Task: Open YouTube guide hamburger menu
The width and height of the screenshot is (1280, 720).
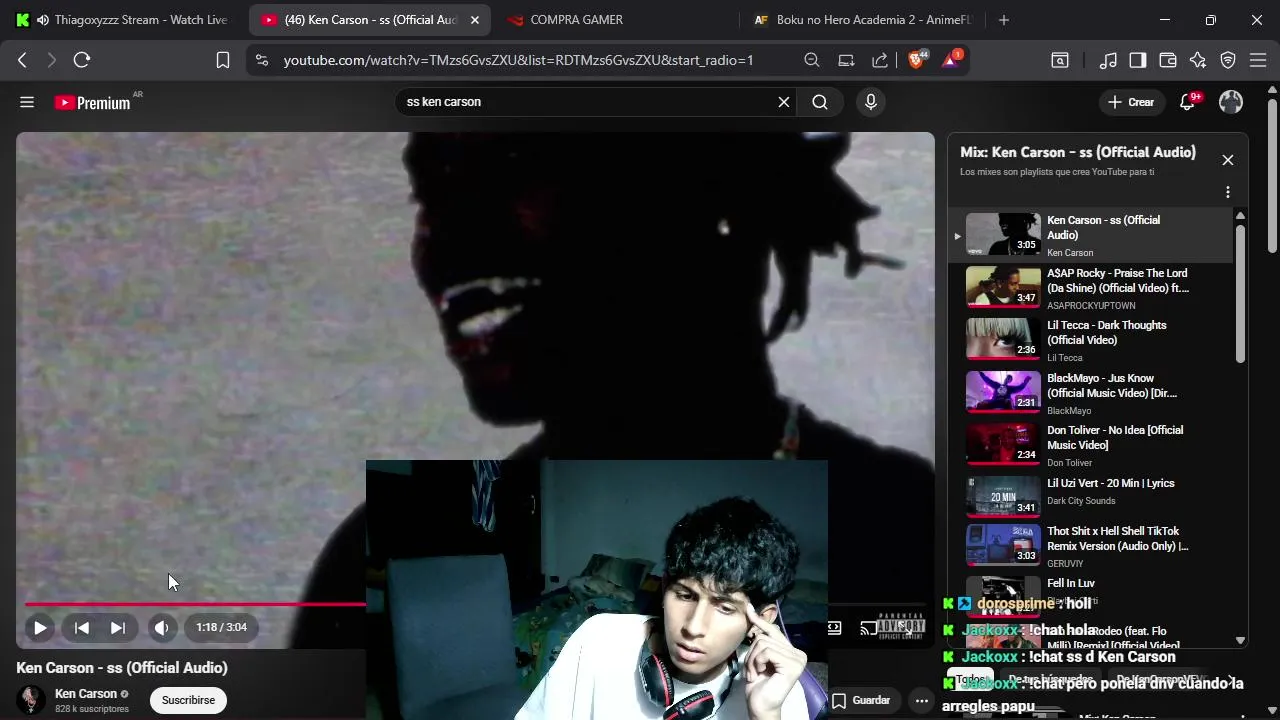Action: click(27, 102)
